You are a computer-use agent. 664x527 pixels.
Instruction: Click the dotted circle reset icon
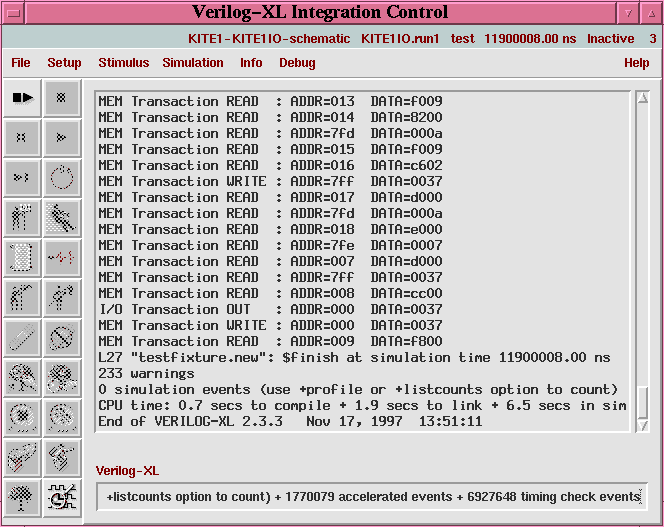point(62,177)
